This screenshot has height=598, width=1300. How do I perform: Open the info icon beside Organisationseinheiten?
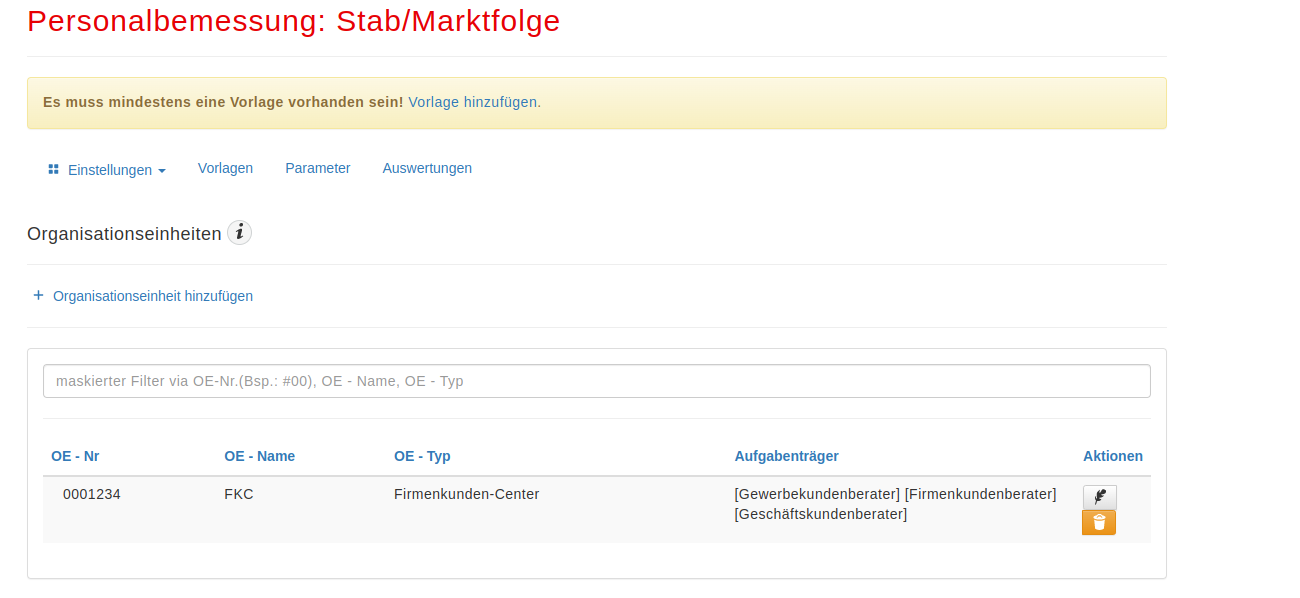click(239, 233)
